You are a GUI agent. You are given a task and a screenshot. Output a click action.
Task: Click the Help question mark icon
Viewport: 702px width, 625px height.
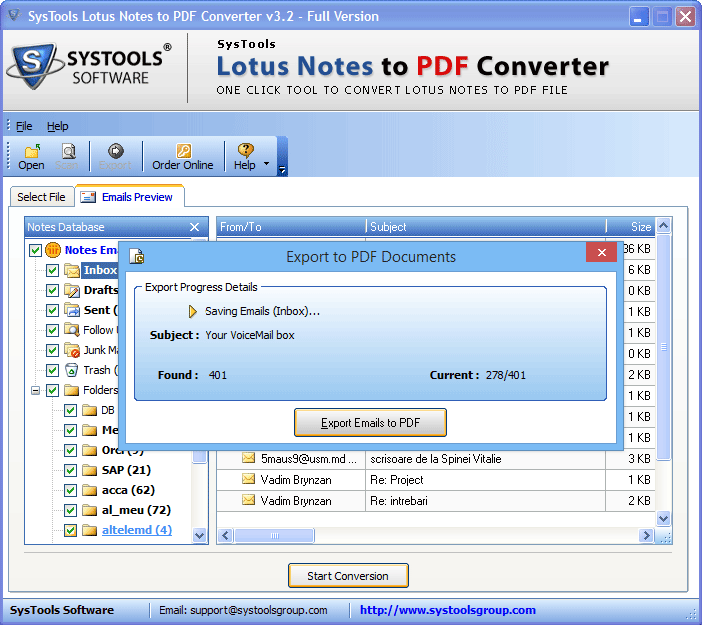[245, 151]
